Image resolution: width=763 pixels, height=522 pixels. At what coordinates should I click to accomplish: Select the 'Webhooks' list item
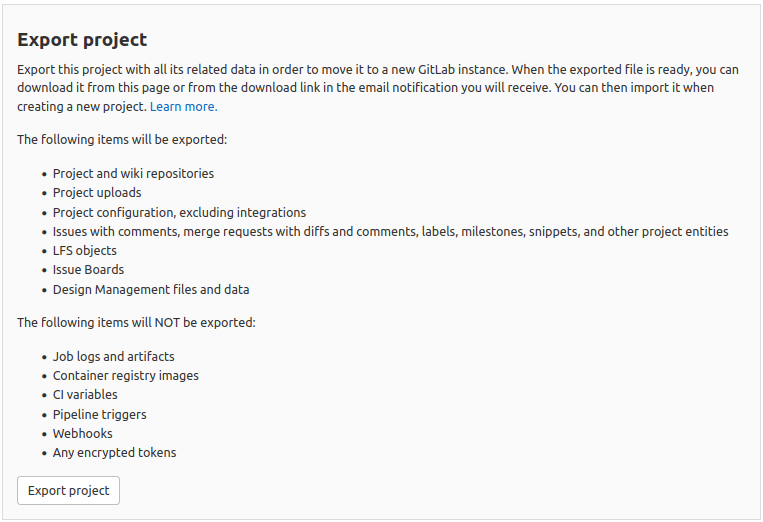[x=83, y=433]
